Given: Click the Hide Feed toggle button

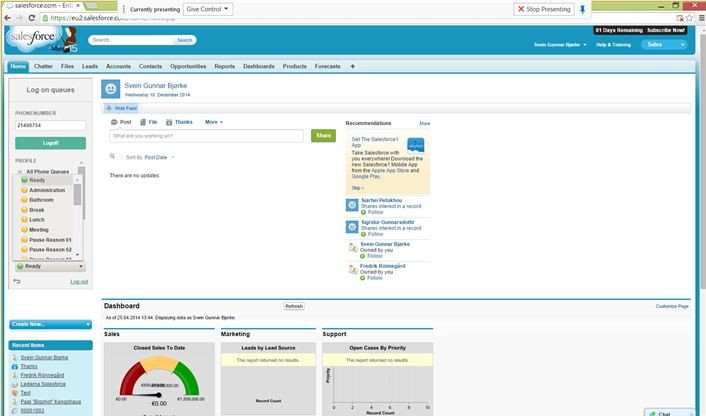Looking at the screenshot, I should pos(121,108).
